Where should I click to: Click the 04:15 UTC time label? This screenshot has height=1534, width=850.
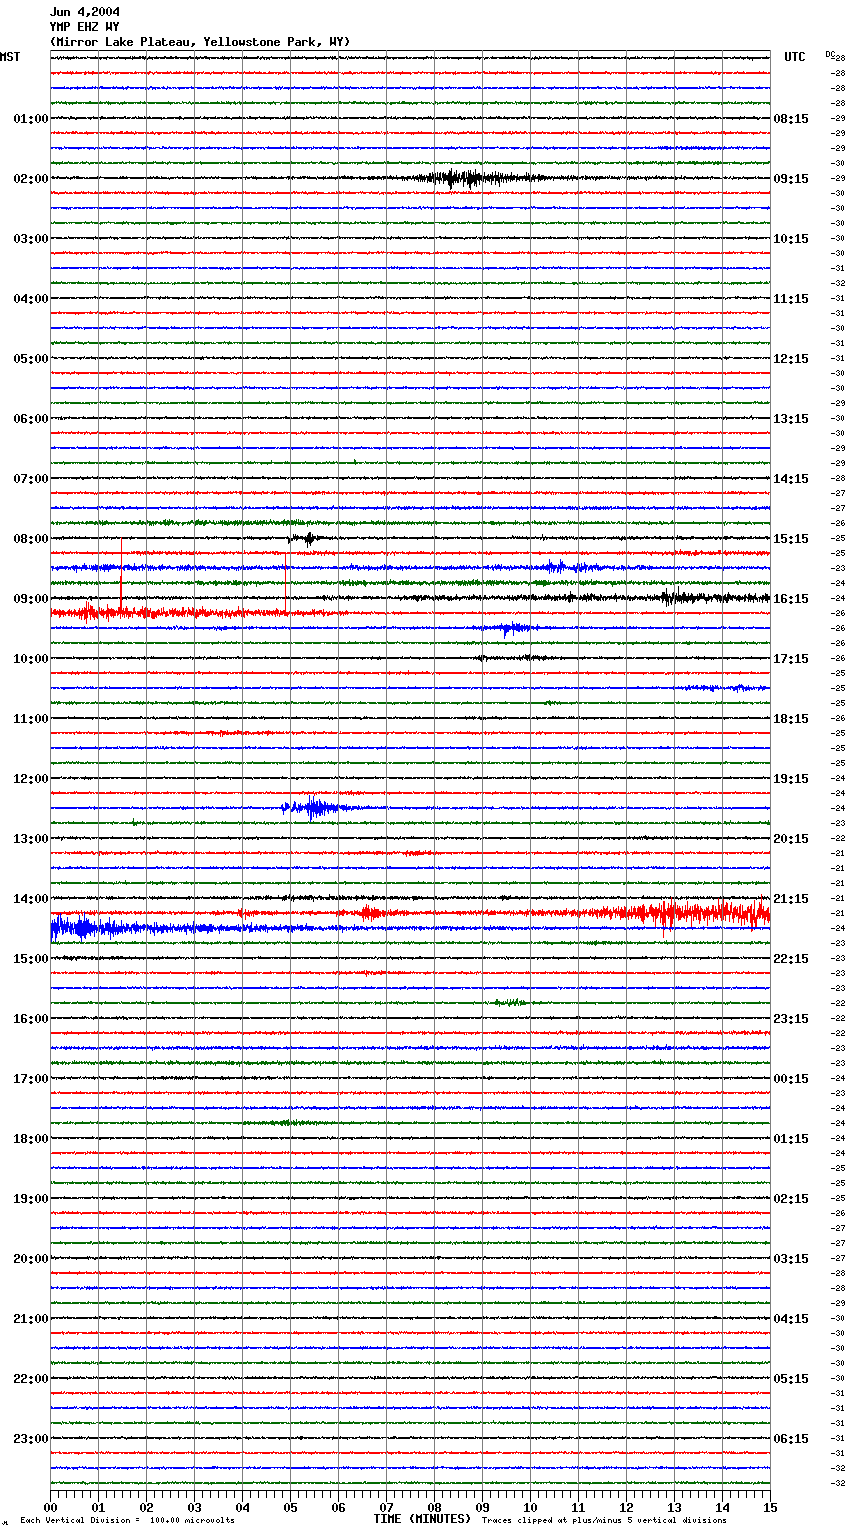point(791,1319)
